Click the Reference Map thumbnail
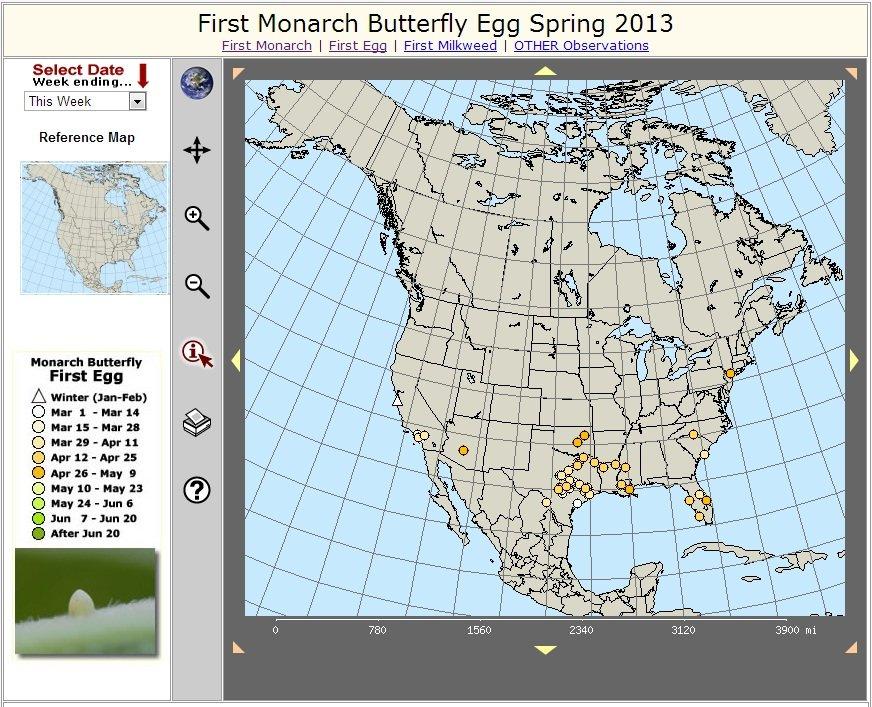Image resolution: width=872 pixels, height=707 pixels. coord(94,228)
